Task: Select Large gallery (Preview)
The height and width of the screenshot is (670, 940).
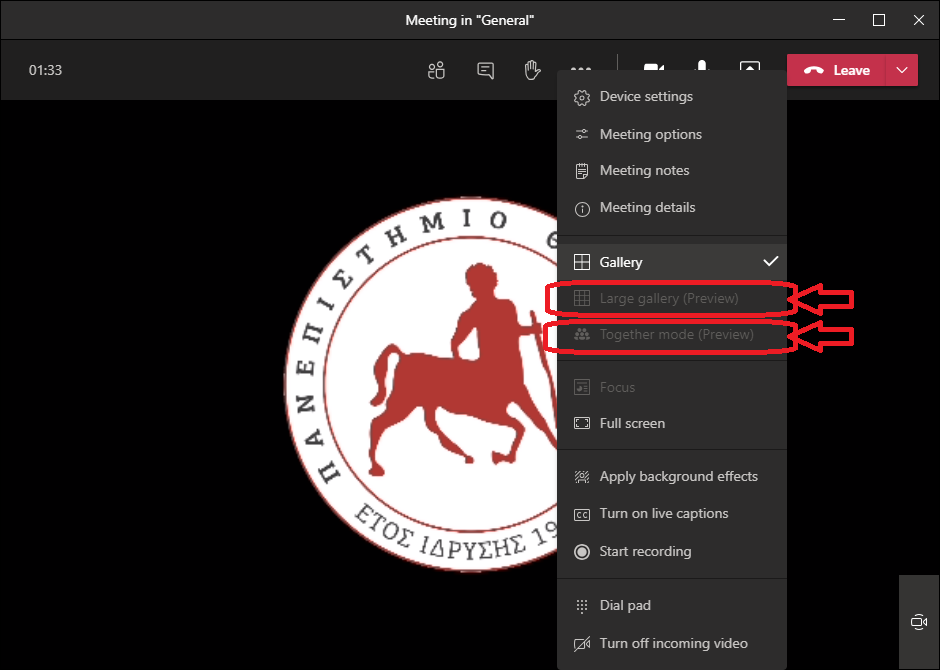Action: 672,298
